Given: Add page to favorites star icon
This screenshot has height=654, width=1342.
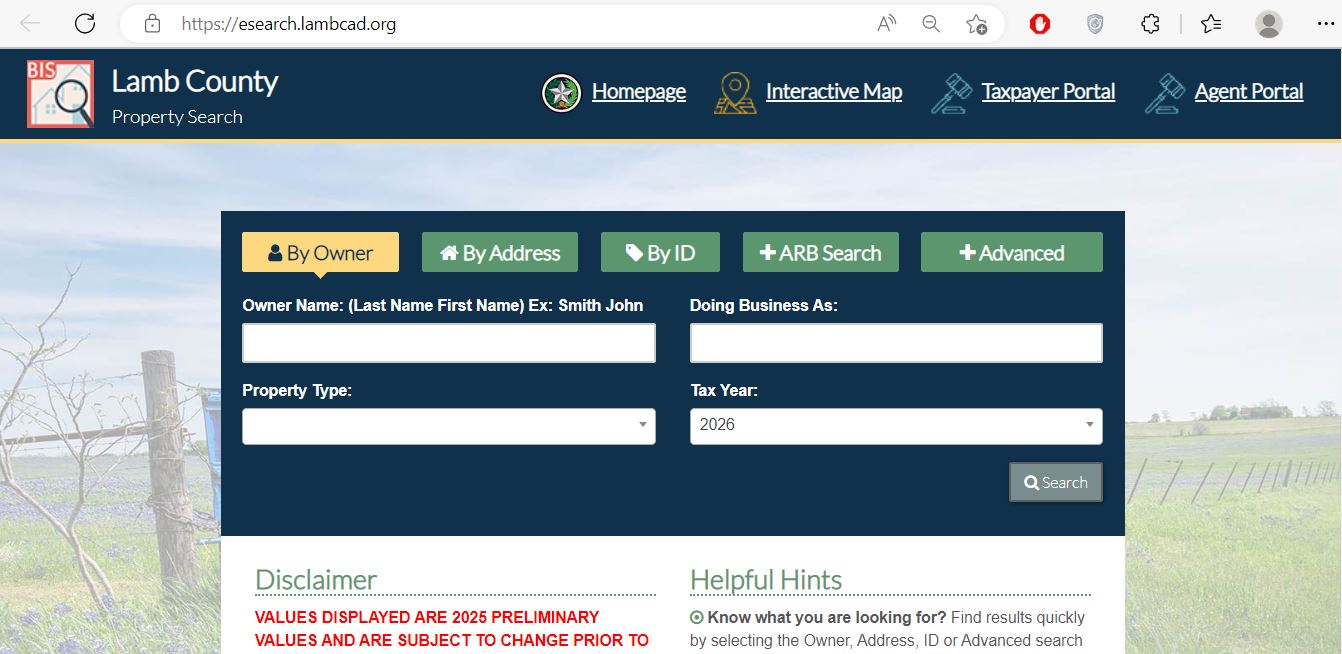Looking at the screenshot, I should pos(977,24).
